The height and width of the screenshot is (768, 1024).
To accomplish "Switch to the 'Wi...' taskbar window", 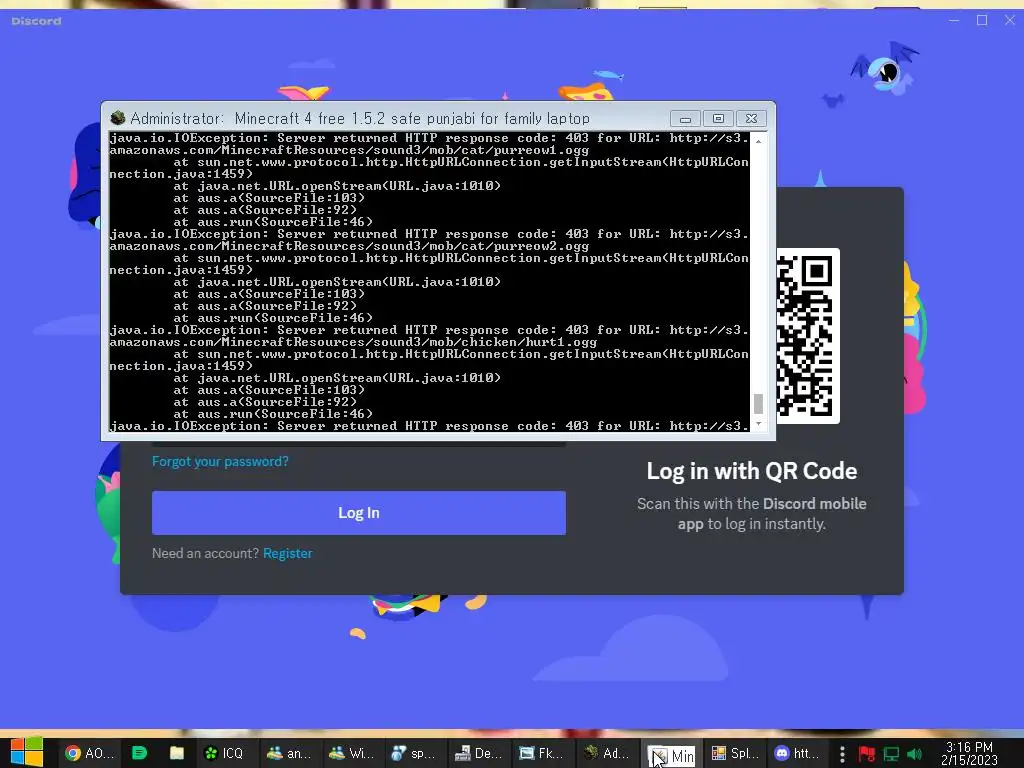I will click(x=352, y=753).
